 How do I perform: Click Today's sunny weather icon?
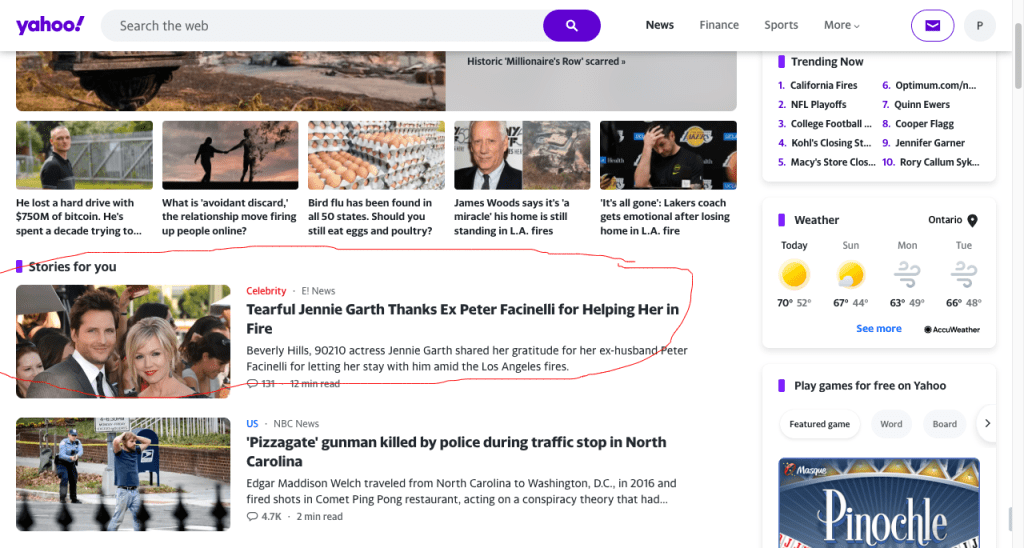tap(794, 274)
